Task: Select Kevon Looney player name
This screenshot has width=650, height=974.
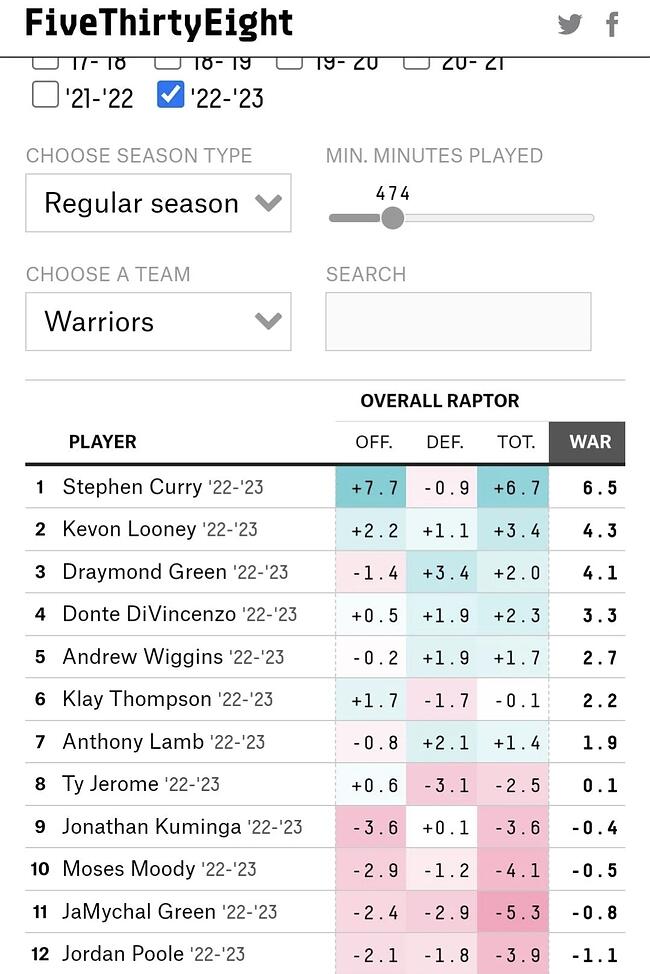Action: pos(129,529)
